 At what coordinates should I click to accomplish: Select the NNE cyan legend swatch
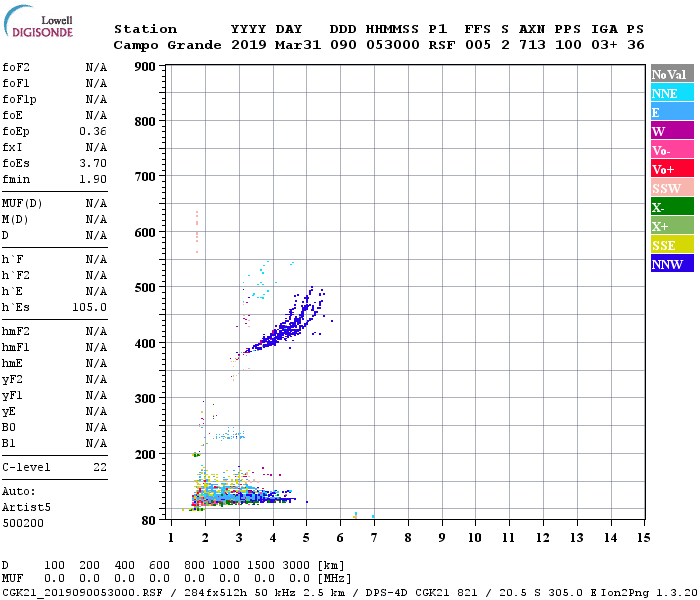(672, 93)
